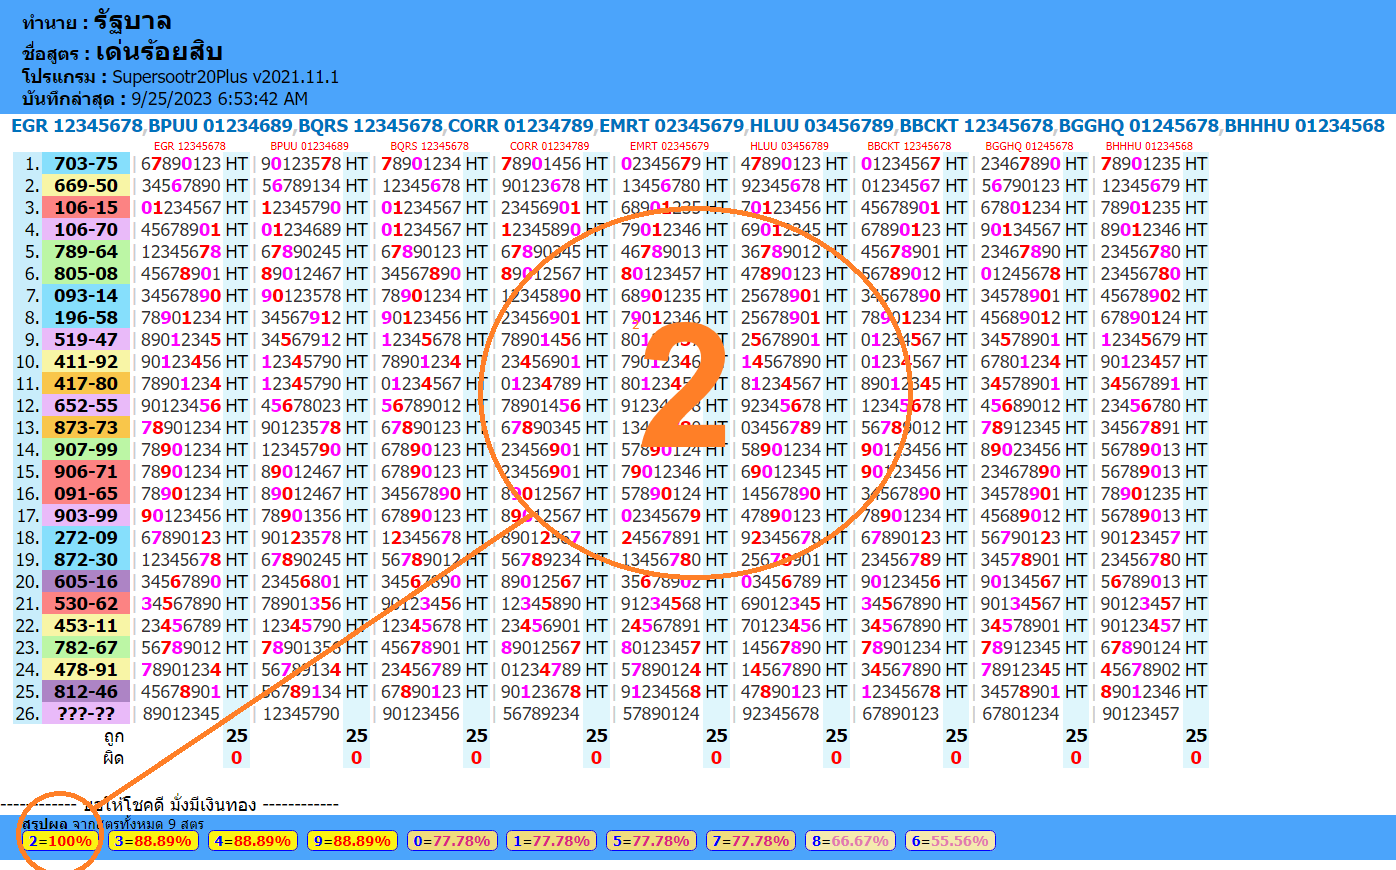Click row number 20. in the table
The image size is (1396, 870).
pyautogui.click(x=28, y=582)
